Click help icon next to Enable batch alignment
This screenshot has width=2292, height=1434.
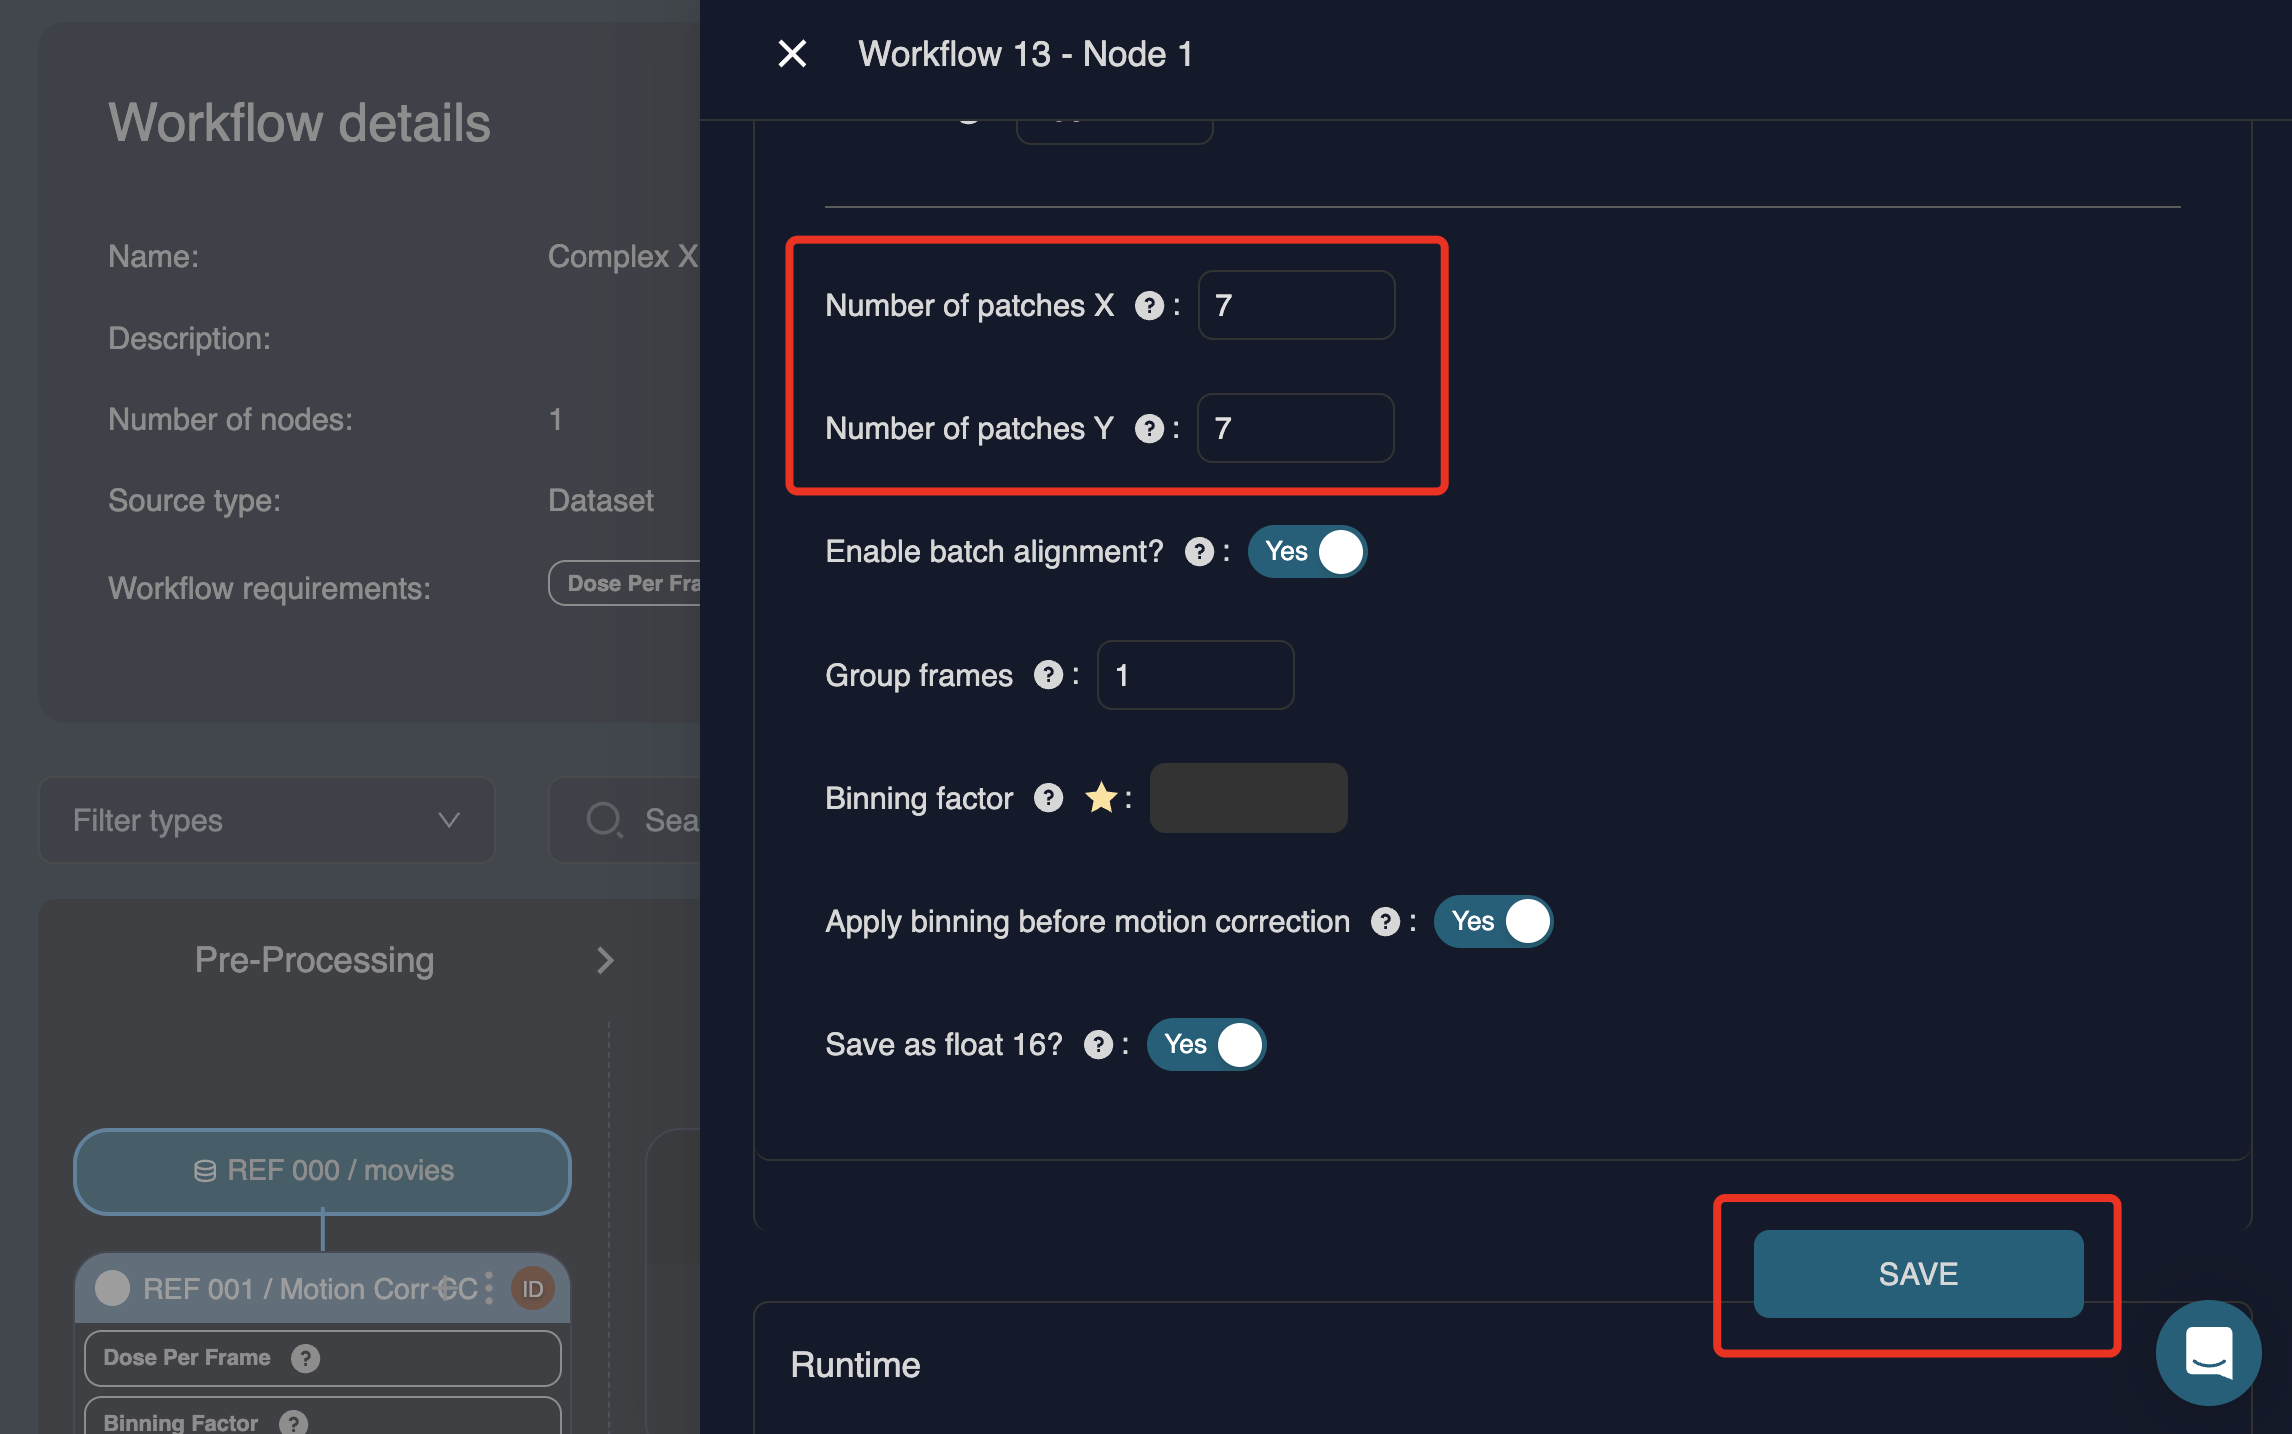1199,552
